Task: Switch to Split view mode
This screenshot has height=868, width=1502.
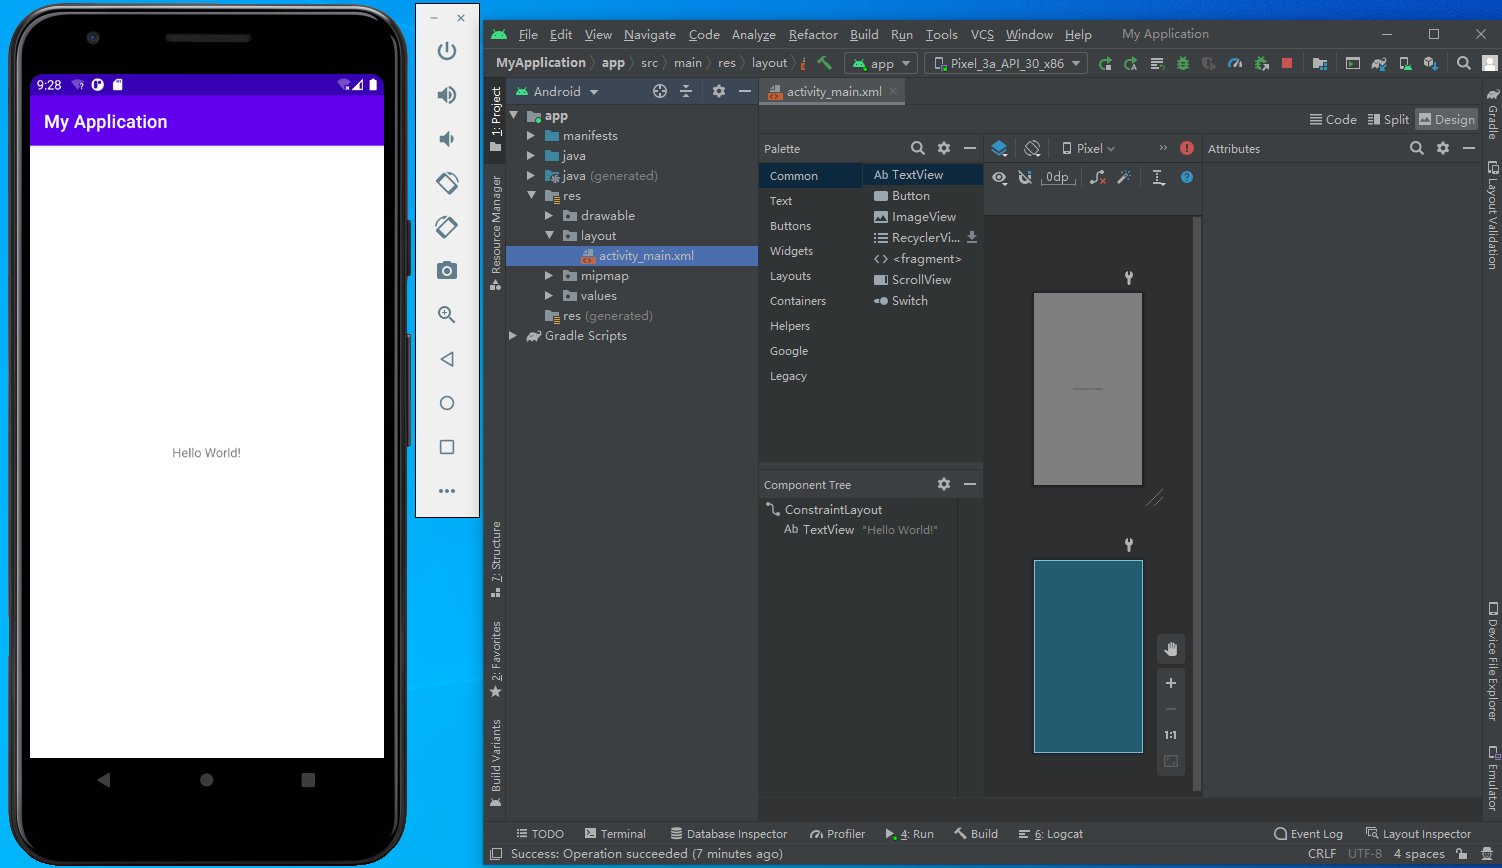Action: coord(1388,119)
